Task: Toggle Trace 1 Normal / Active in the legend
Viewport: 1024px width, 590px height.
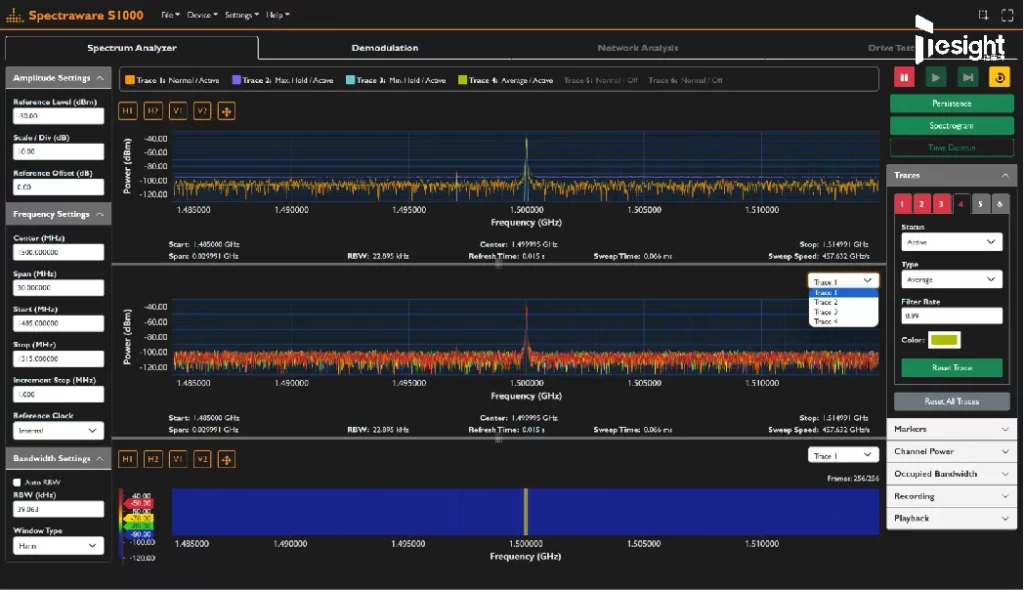Action: pyautogui.click(x=172, y=80)
